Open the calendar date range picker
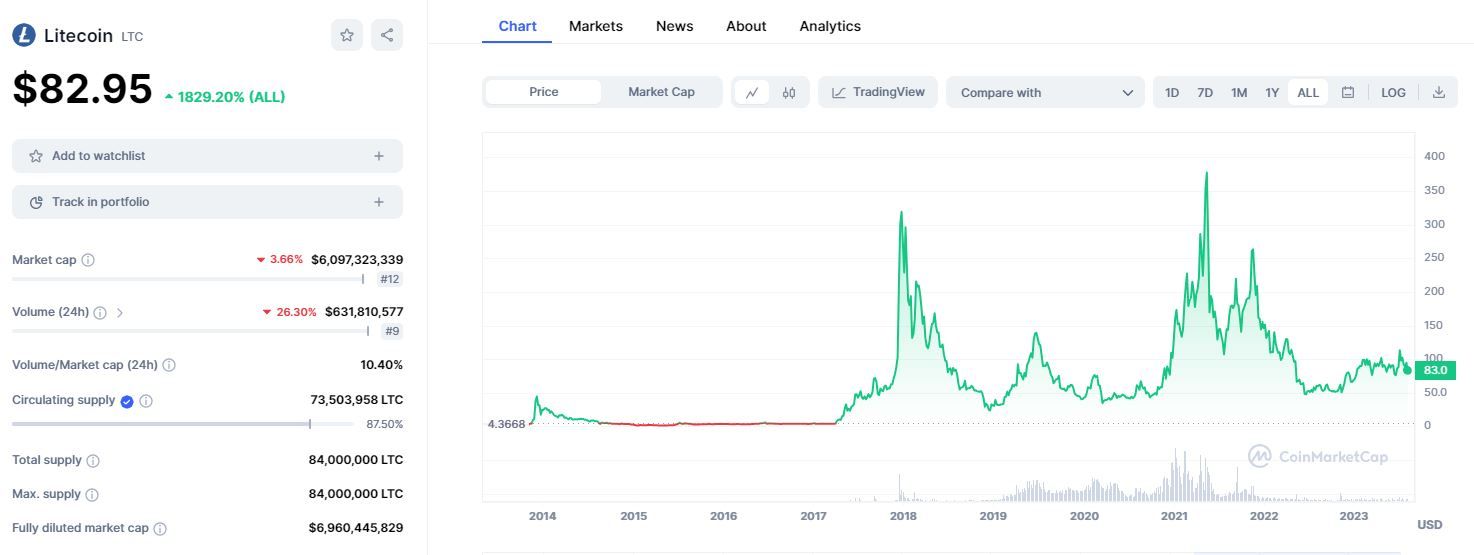The height and width of the screenshot is (555, 1474). (x=1348, y=93)
